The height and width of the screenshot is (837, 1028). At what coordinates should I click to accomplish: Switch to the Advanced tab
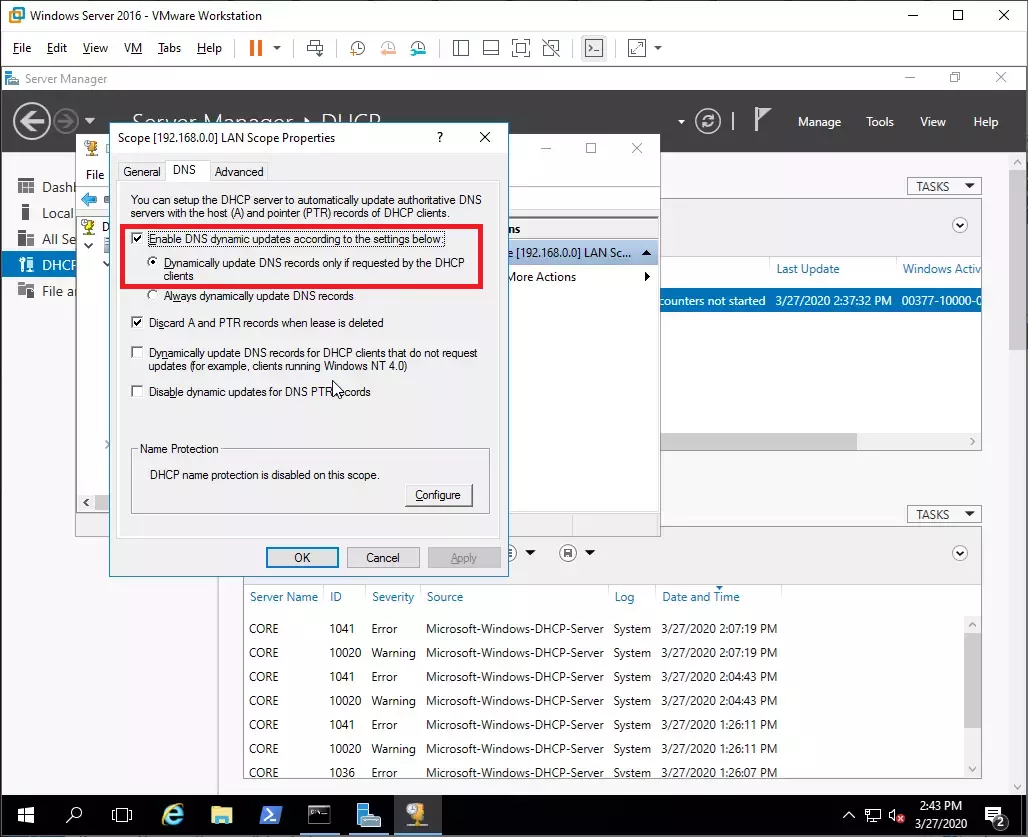pos(239,172)
